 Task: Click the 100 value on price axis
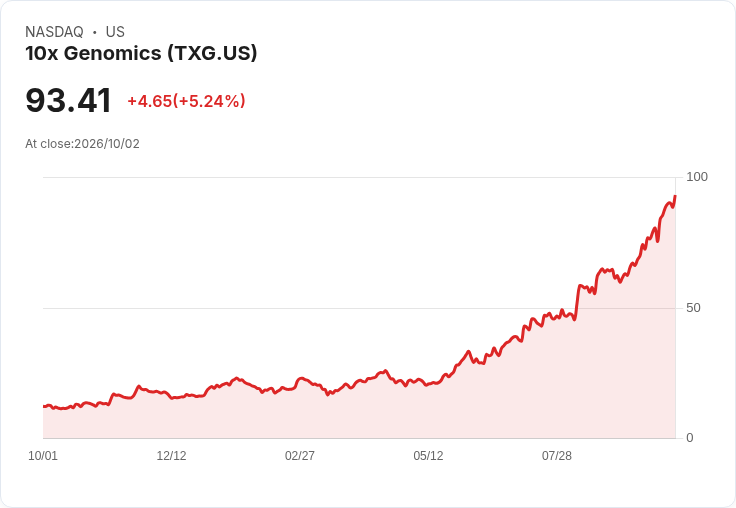[x=697, y=177]
